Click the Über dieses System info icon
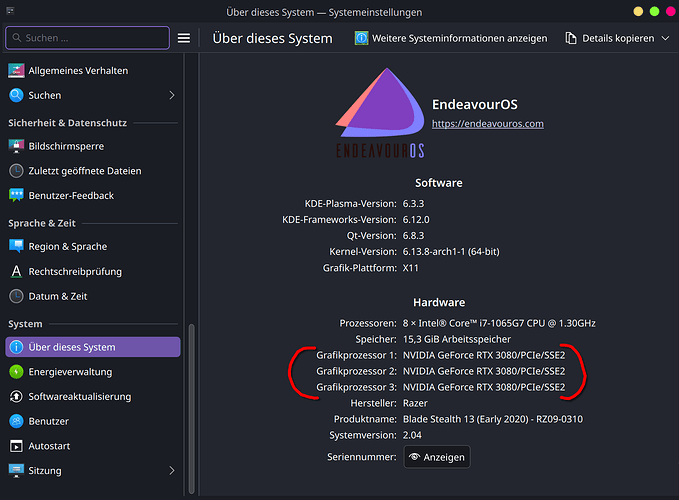 [x=16, y=347]
